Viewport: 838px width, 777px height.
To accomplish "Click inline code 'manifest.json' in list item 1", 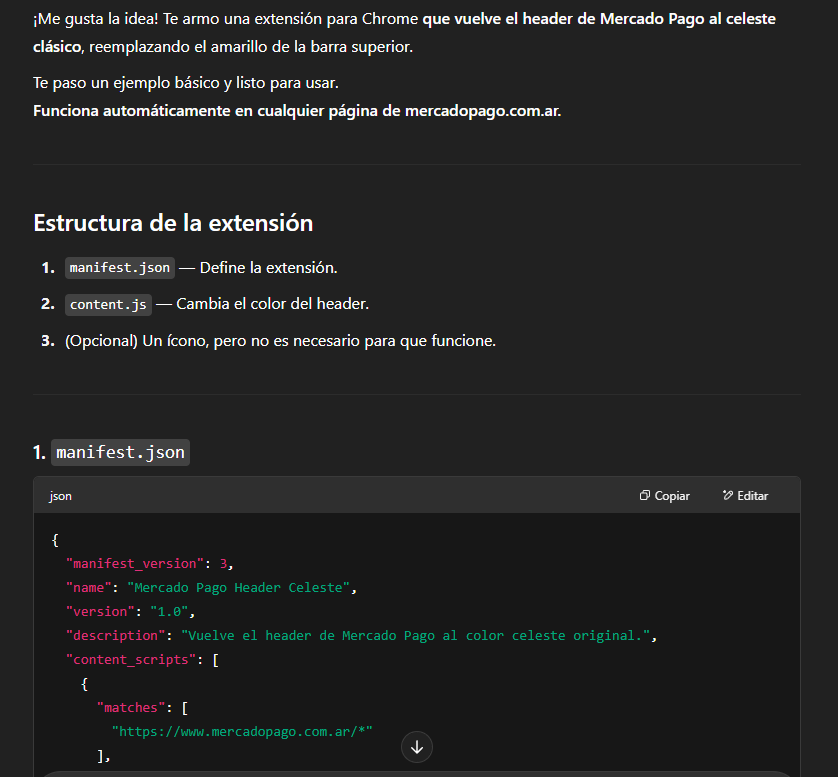I will [120, 268].
